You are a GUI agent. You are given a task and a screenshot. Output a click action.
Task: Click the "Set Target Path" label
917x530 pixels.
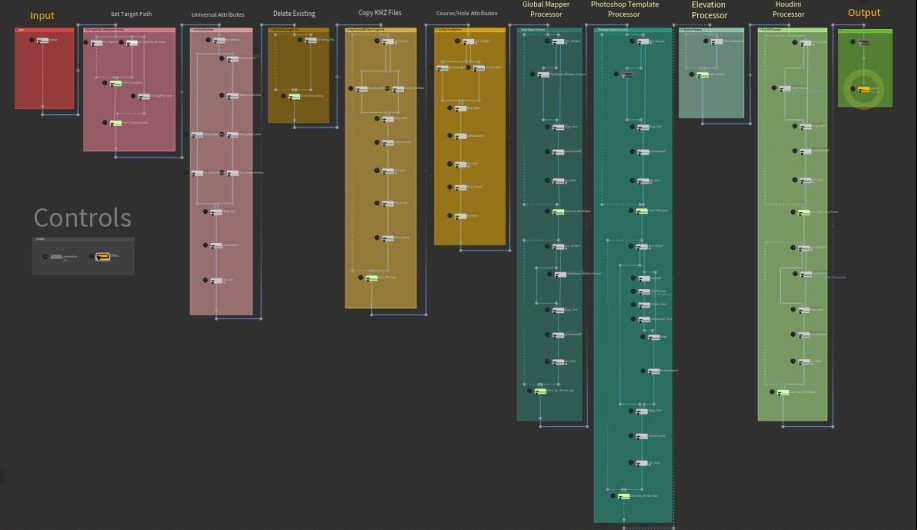click(x=131, y=14)
